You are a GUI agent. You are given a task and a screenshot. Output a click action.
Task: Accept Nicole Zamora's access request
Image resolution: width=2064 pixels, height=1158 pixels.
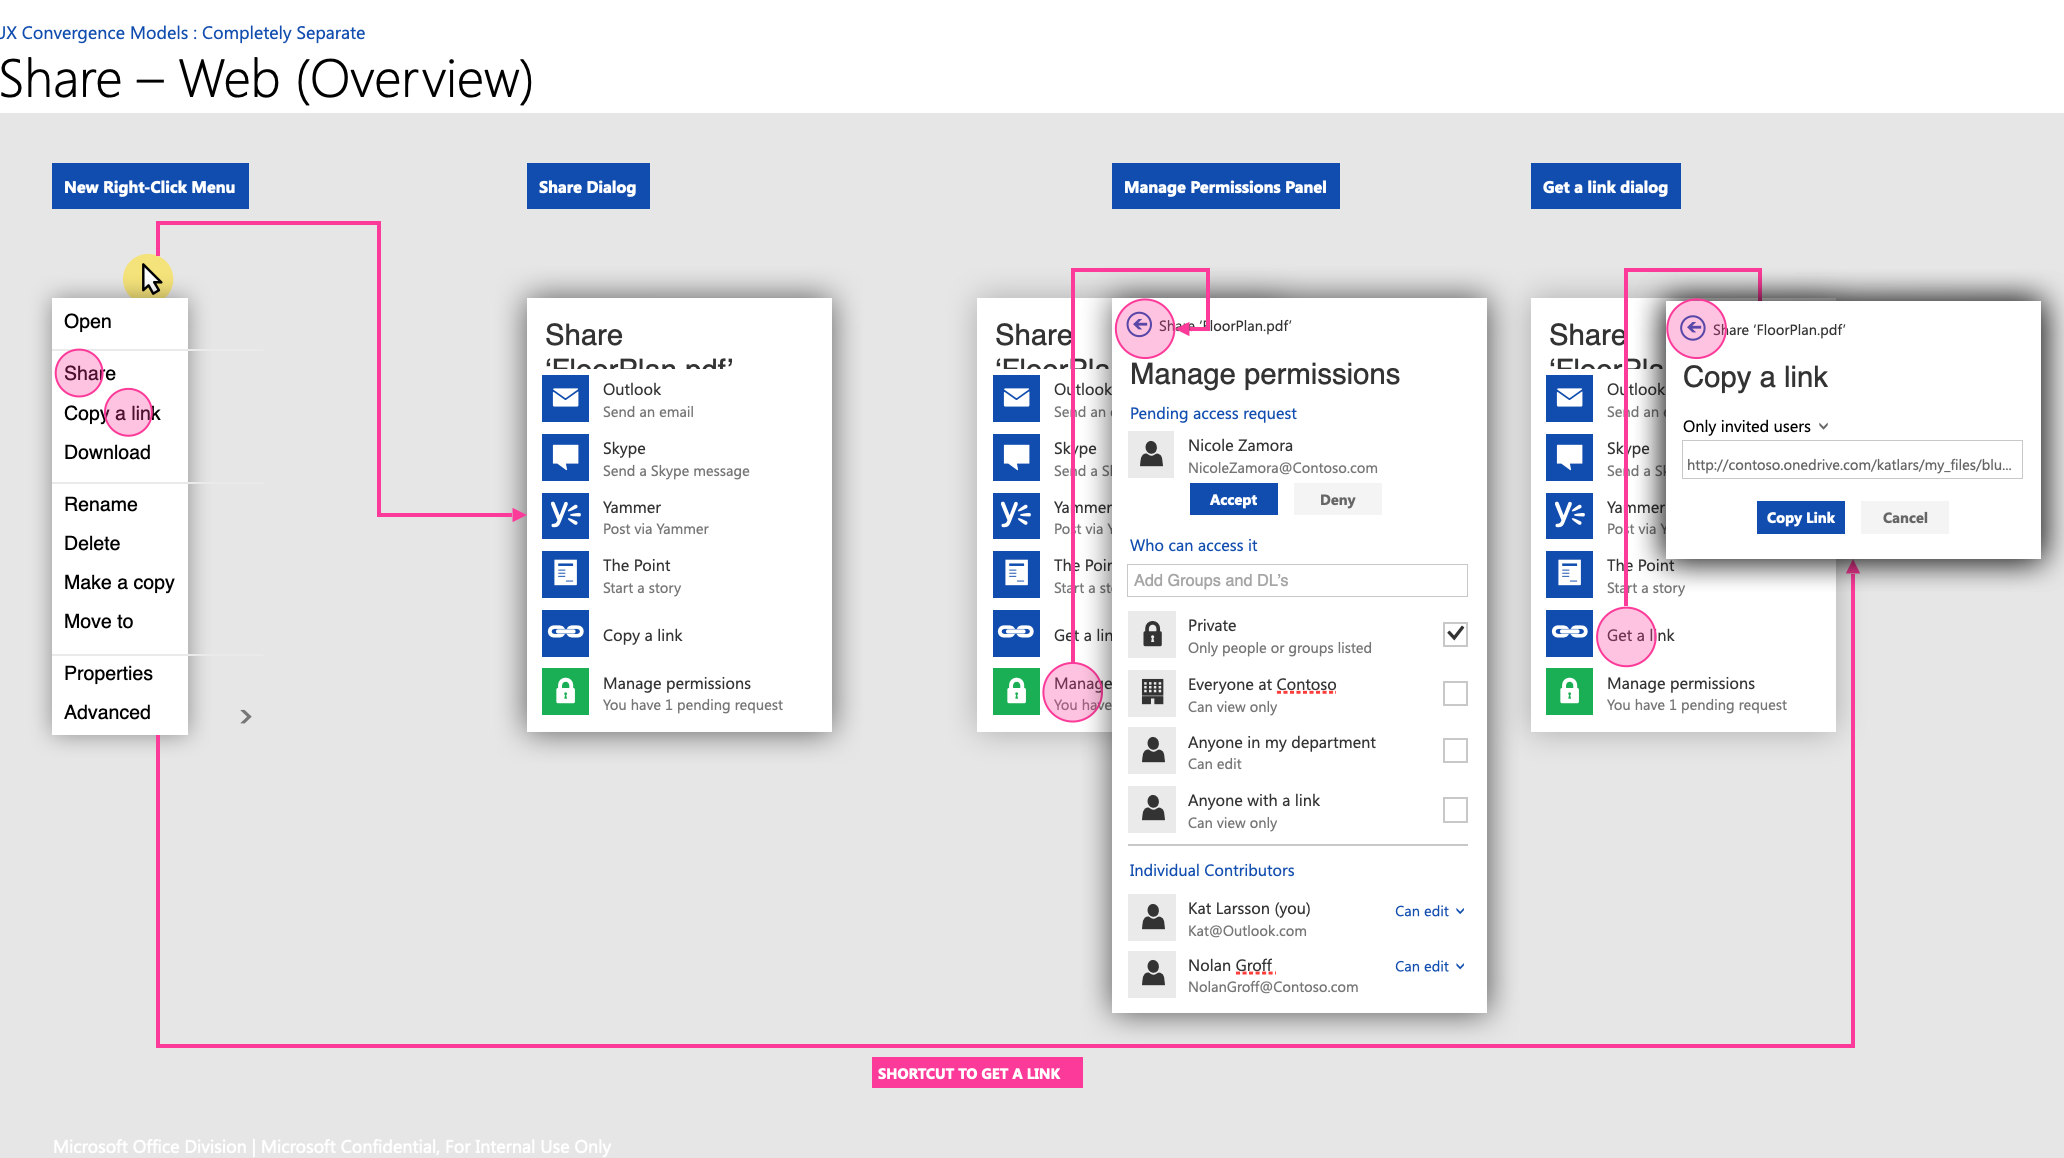pyautogui.click(x=1233, y=499)
